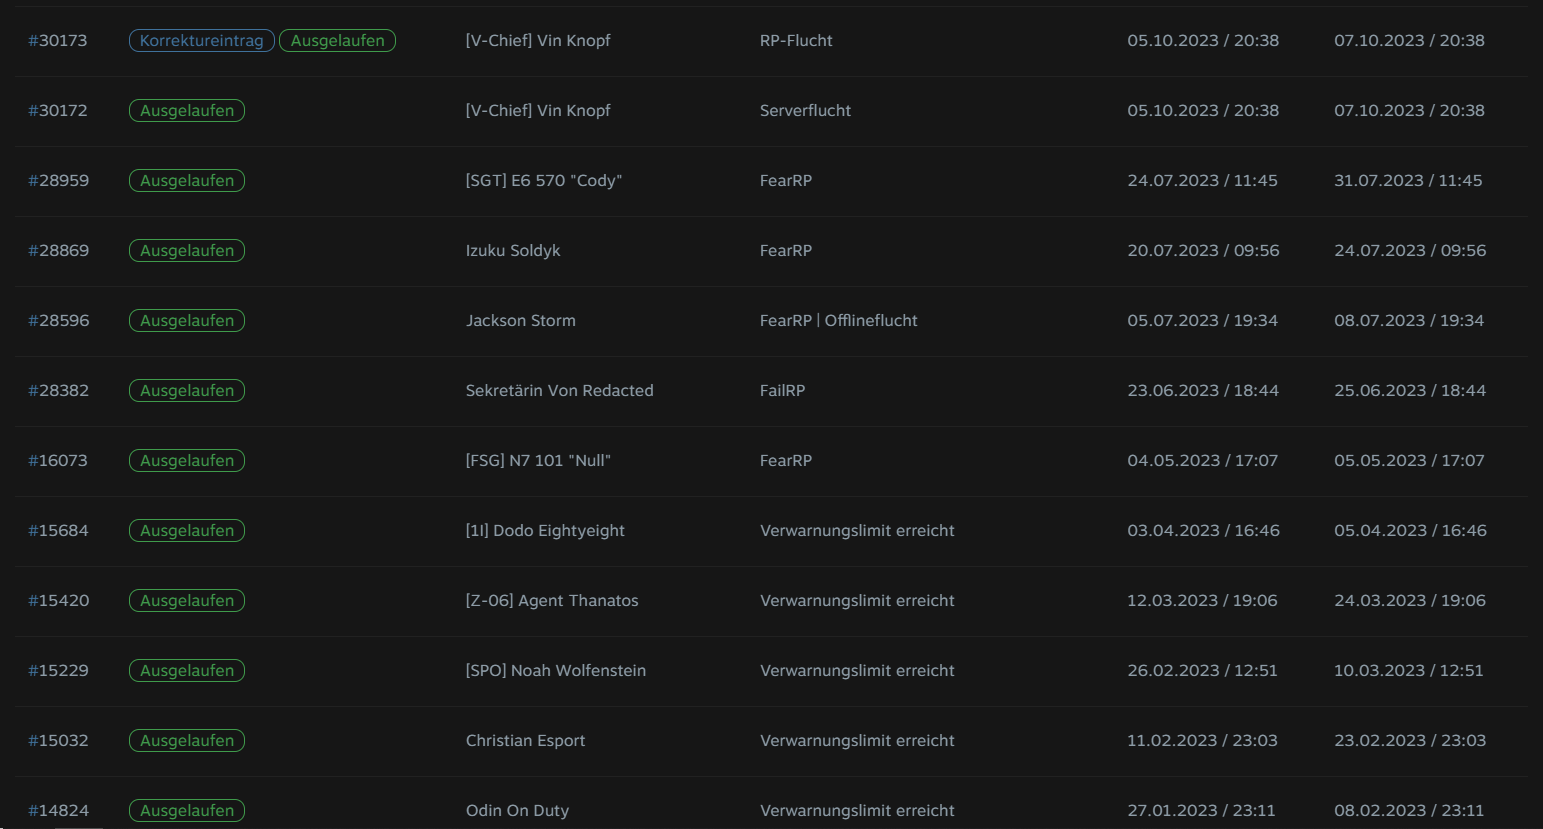Screen dimensions: 1543x829
Task: Open entry #30172
Action: tap(57, 111)
